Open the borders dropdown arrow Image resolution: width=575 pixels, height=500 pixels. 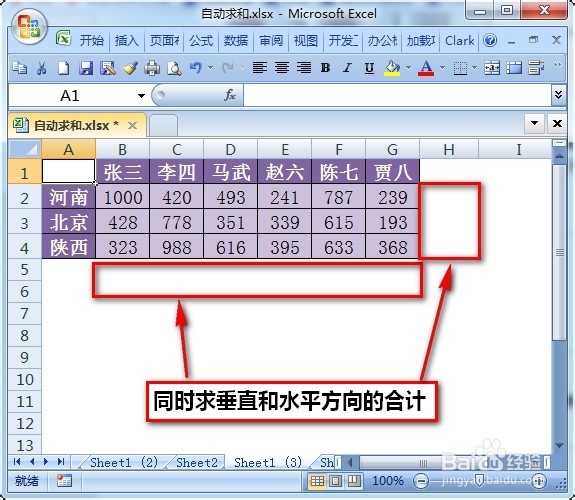coord(474,67)
